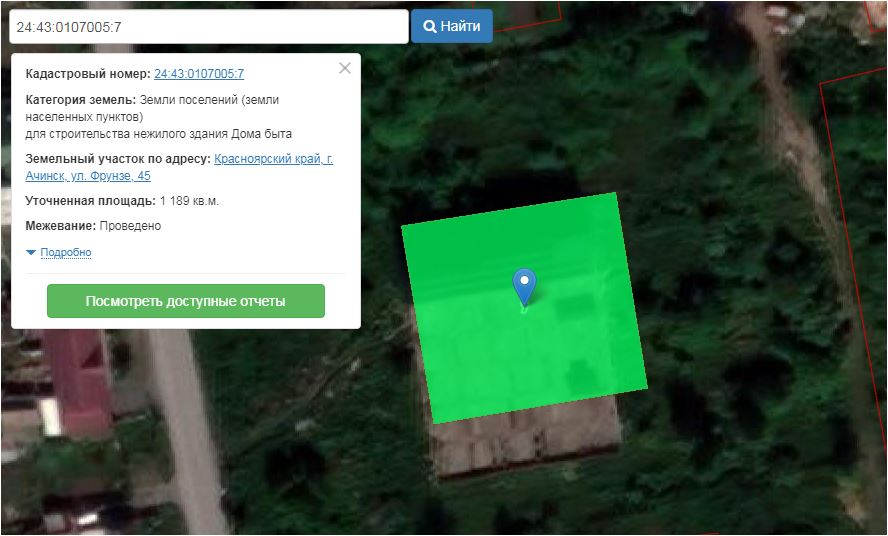This screenshot has width=888, height=536.
Task: Expand the Подробно details section
Action: point(65,252)
